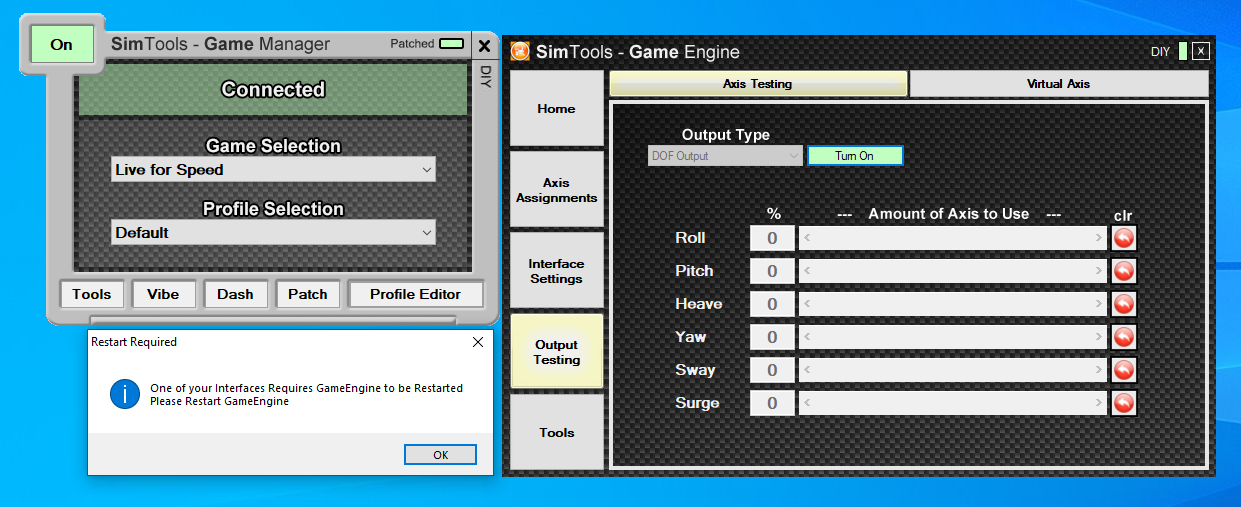Screen dimensions: 1241x507
Task: Open the Vibe button in Game Manager
Action: point(164,294)
